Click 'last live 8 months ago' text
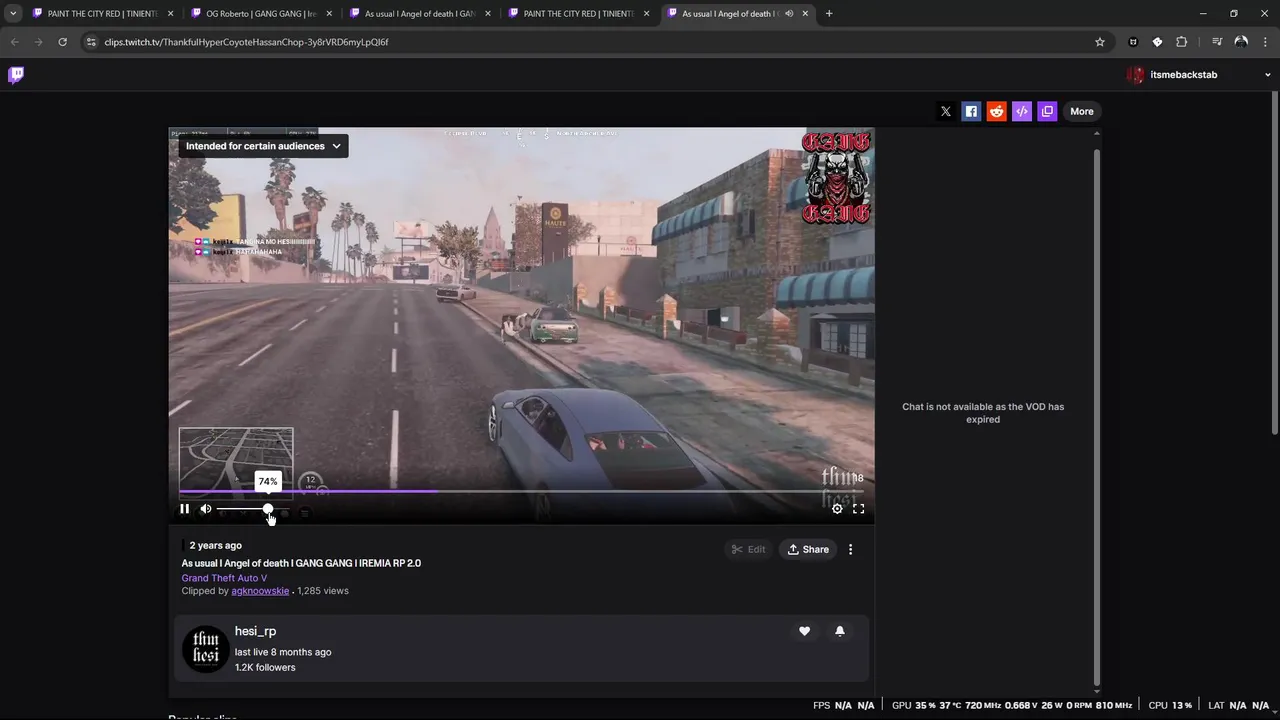 click(283, 652)
